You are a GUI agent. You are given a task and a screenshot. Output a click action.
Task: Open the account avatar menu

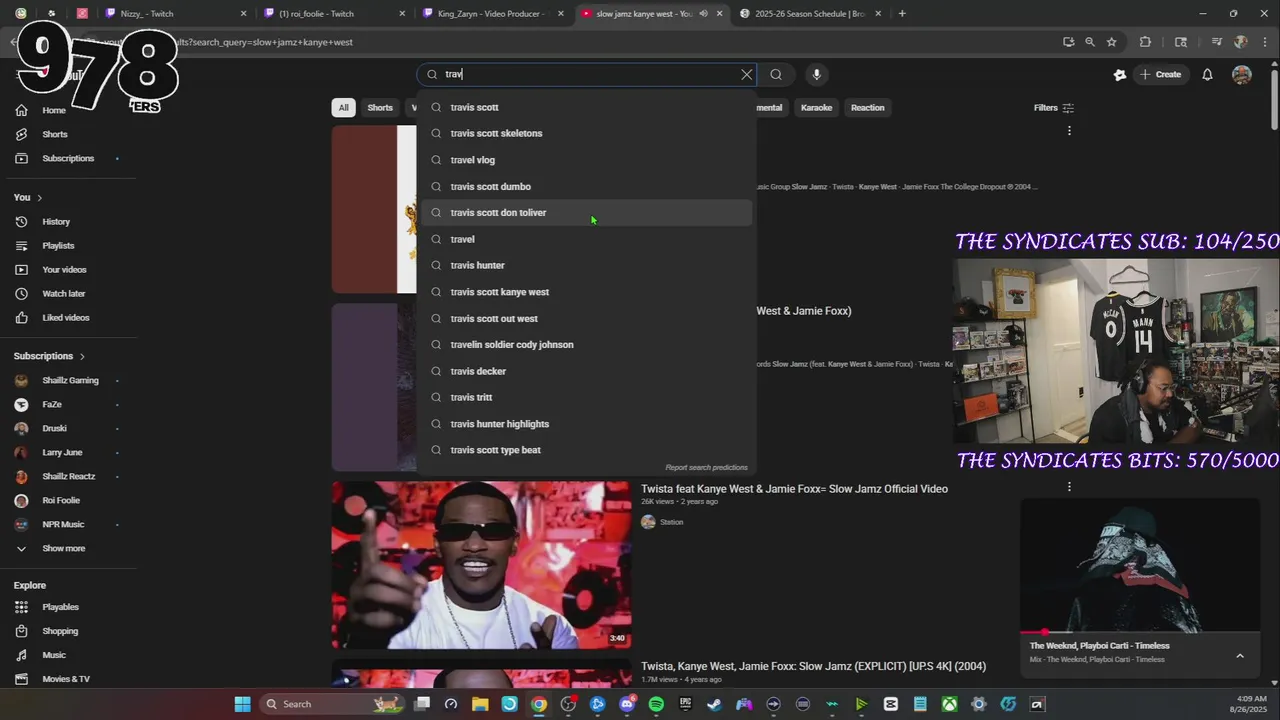[1242, 74]
